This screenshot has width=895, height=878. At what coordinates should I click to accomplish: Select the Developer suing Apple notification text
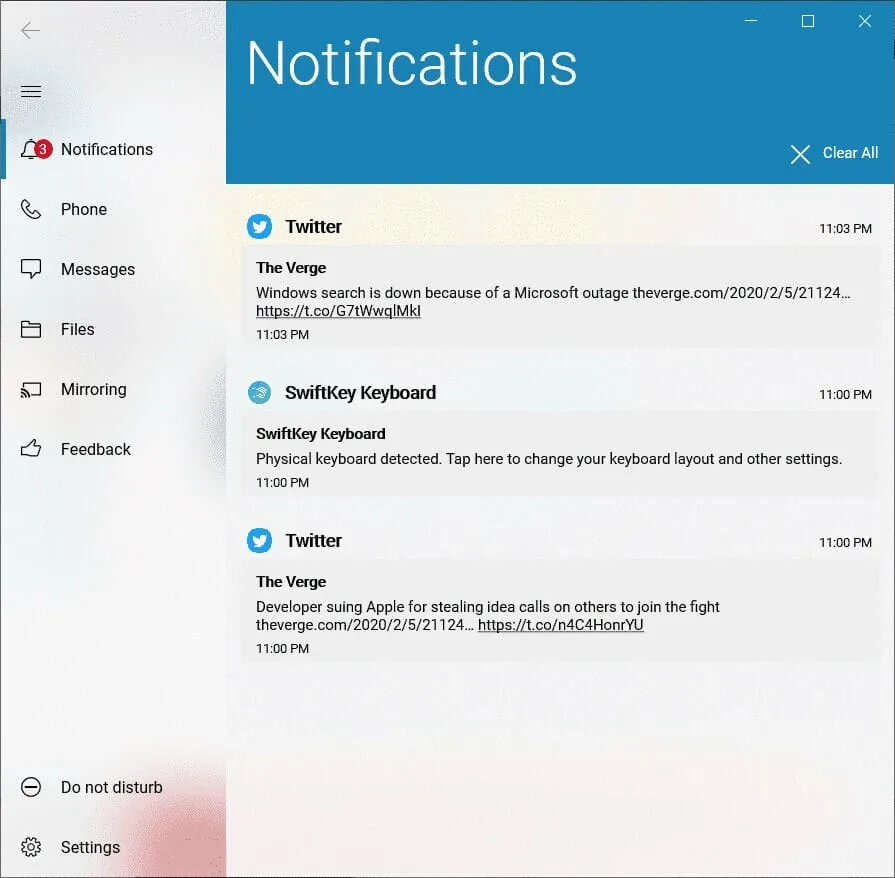pyautogui.click(x=487, y=615)
